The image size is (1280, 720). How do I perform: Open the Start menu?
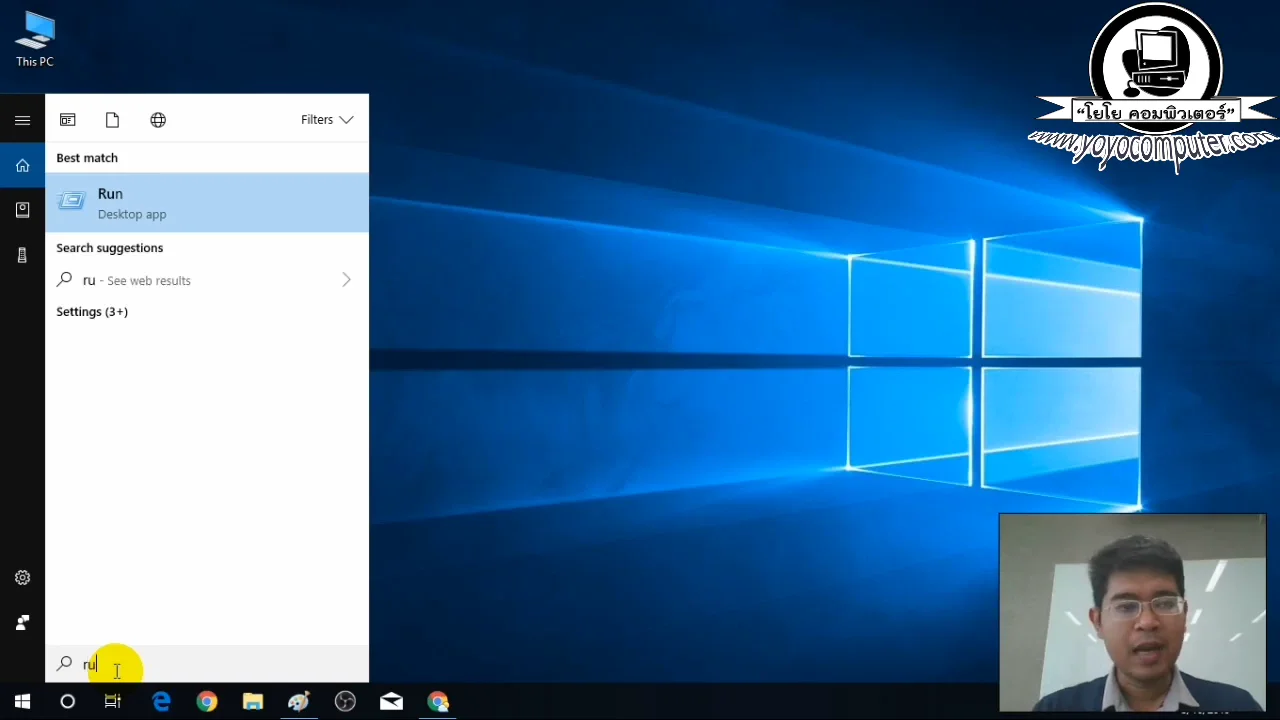point(21,701)
